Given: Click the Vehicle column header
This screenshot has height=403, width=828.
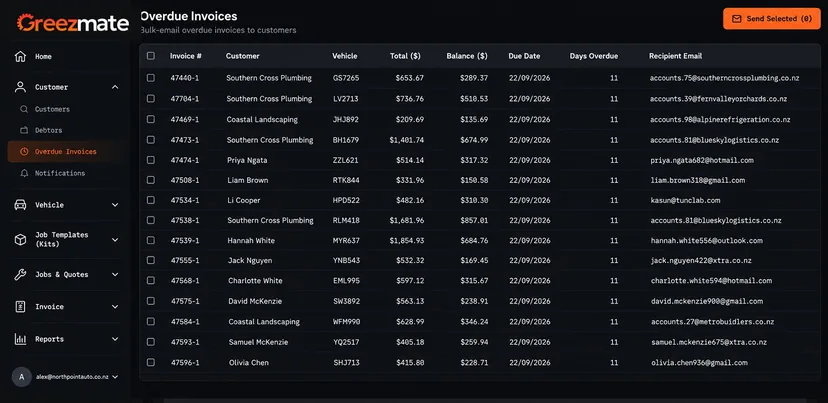Looking at the screenshot, I should point(345,56).
